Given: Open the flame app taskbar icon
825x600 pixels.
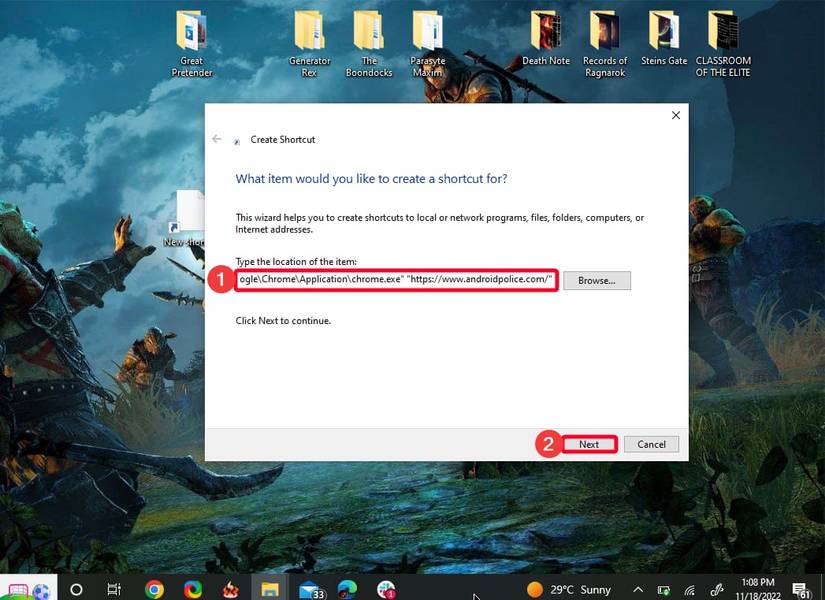Looking at the screenshot, I should click(230, 589).
